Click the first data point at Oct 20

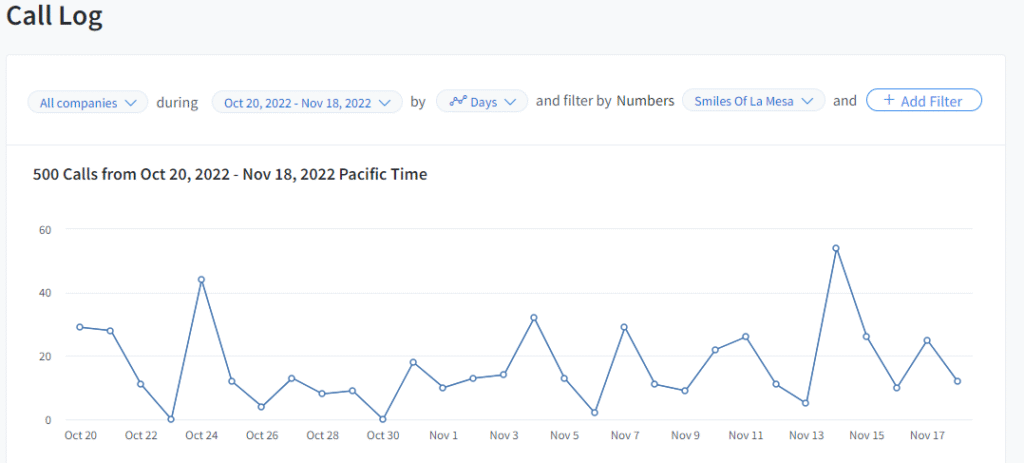coord(80,327)
